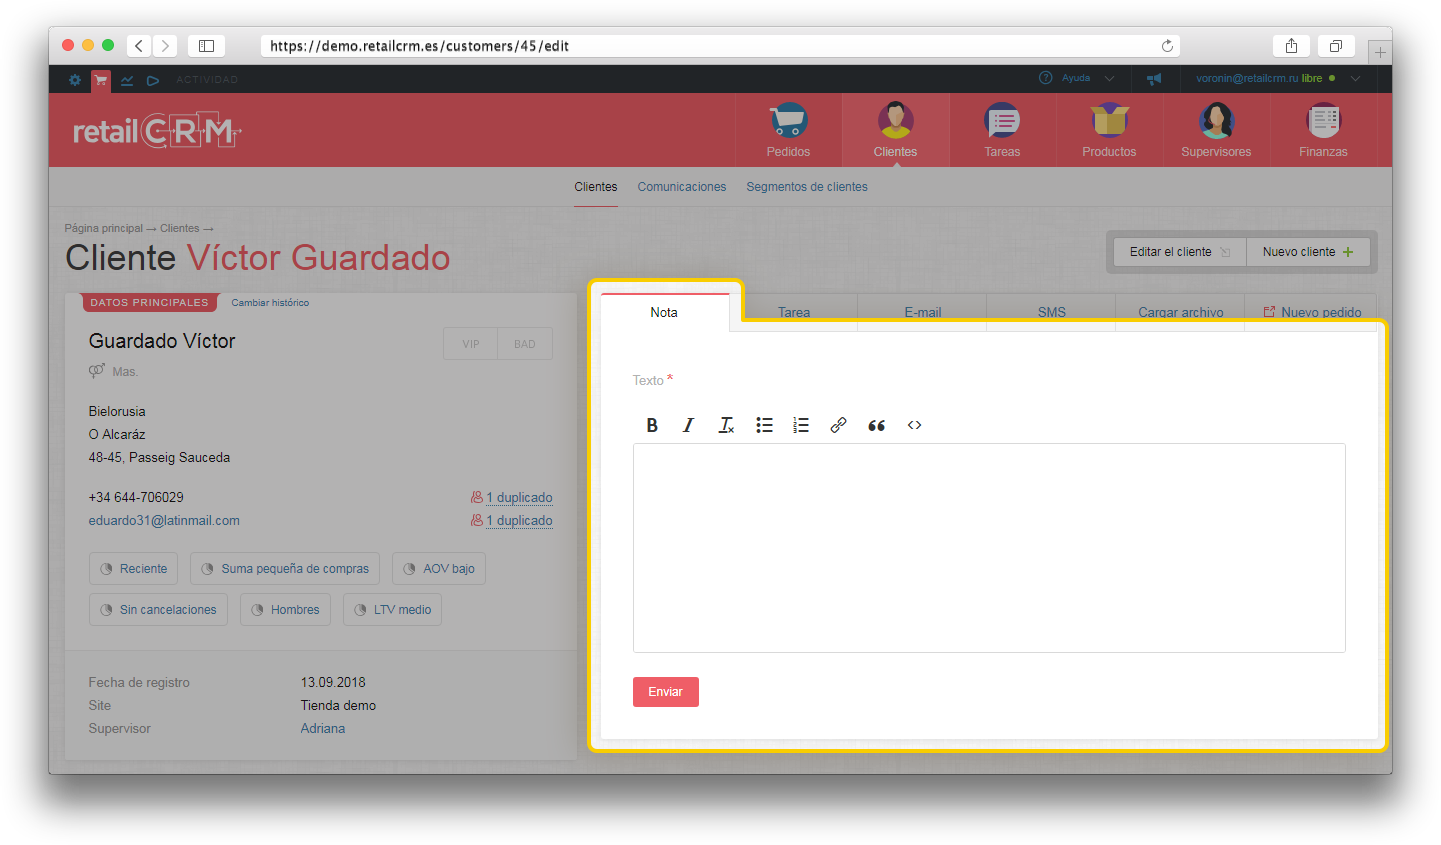Screen dimensions: 1441x845
Task: Click the Reciente segment tag
Action: [134, 569]
